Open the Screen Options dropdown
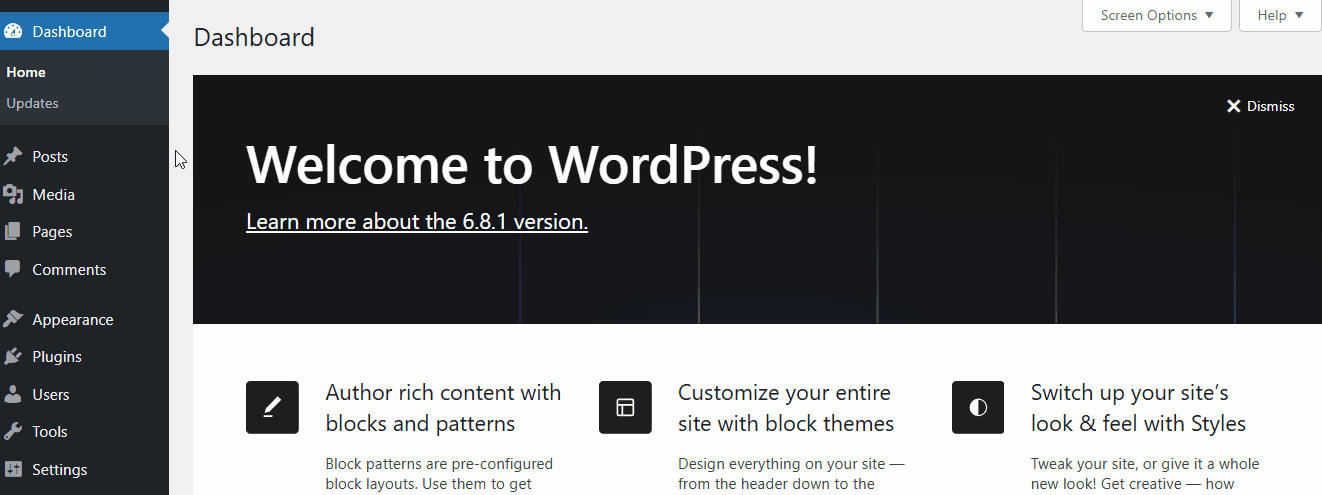 pyautogui.click(x=1157, y=15)
